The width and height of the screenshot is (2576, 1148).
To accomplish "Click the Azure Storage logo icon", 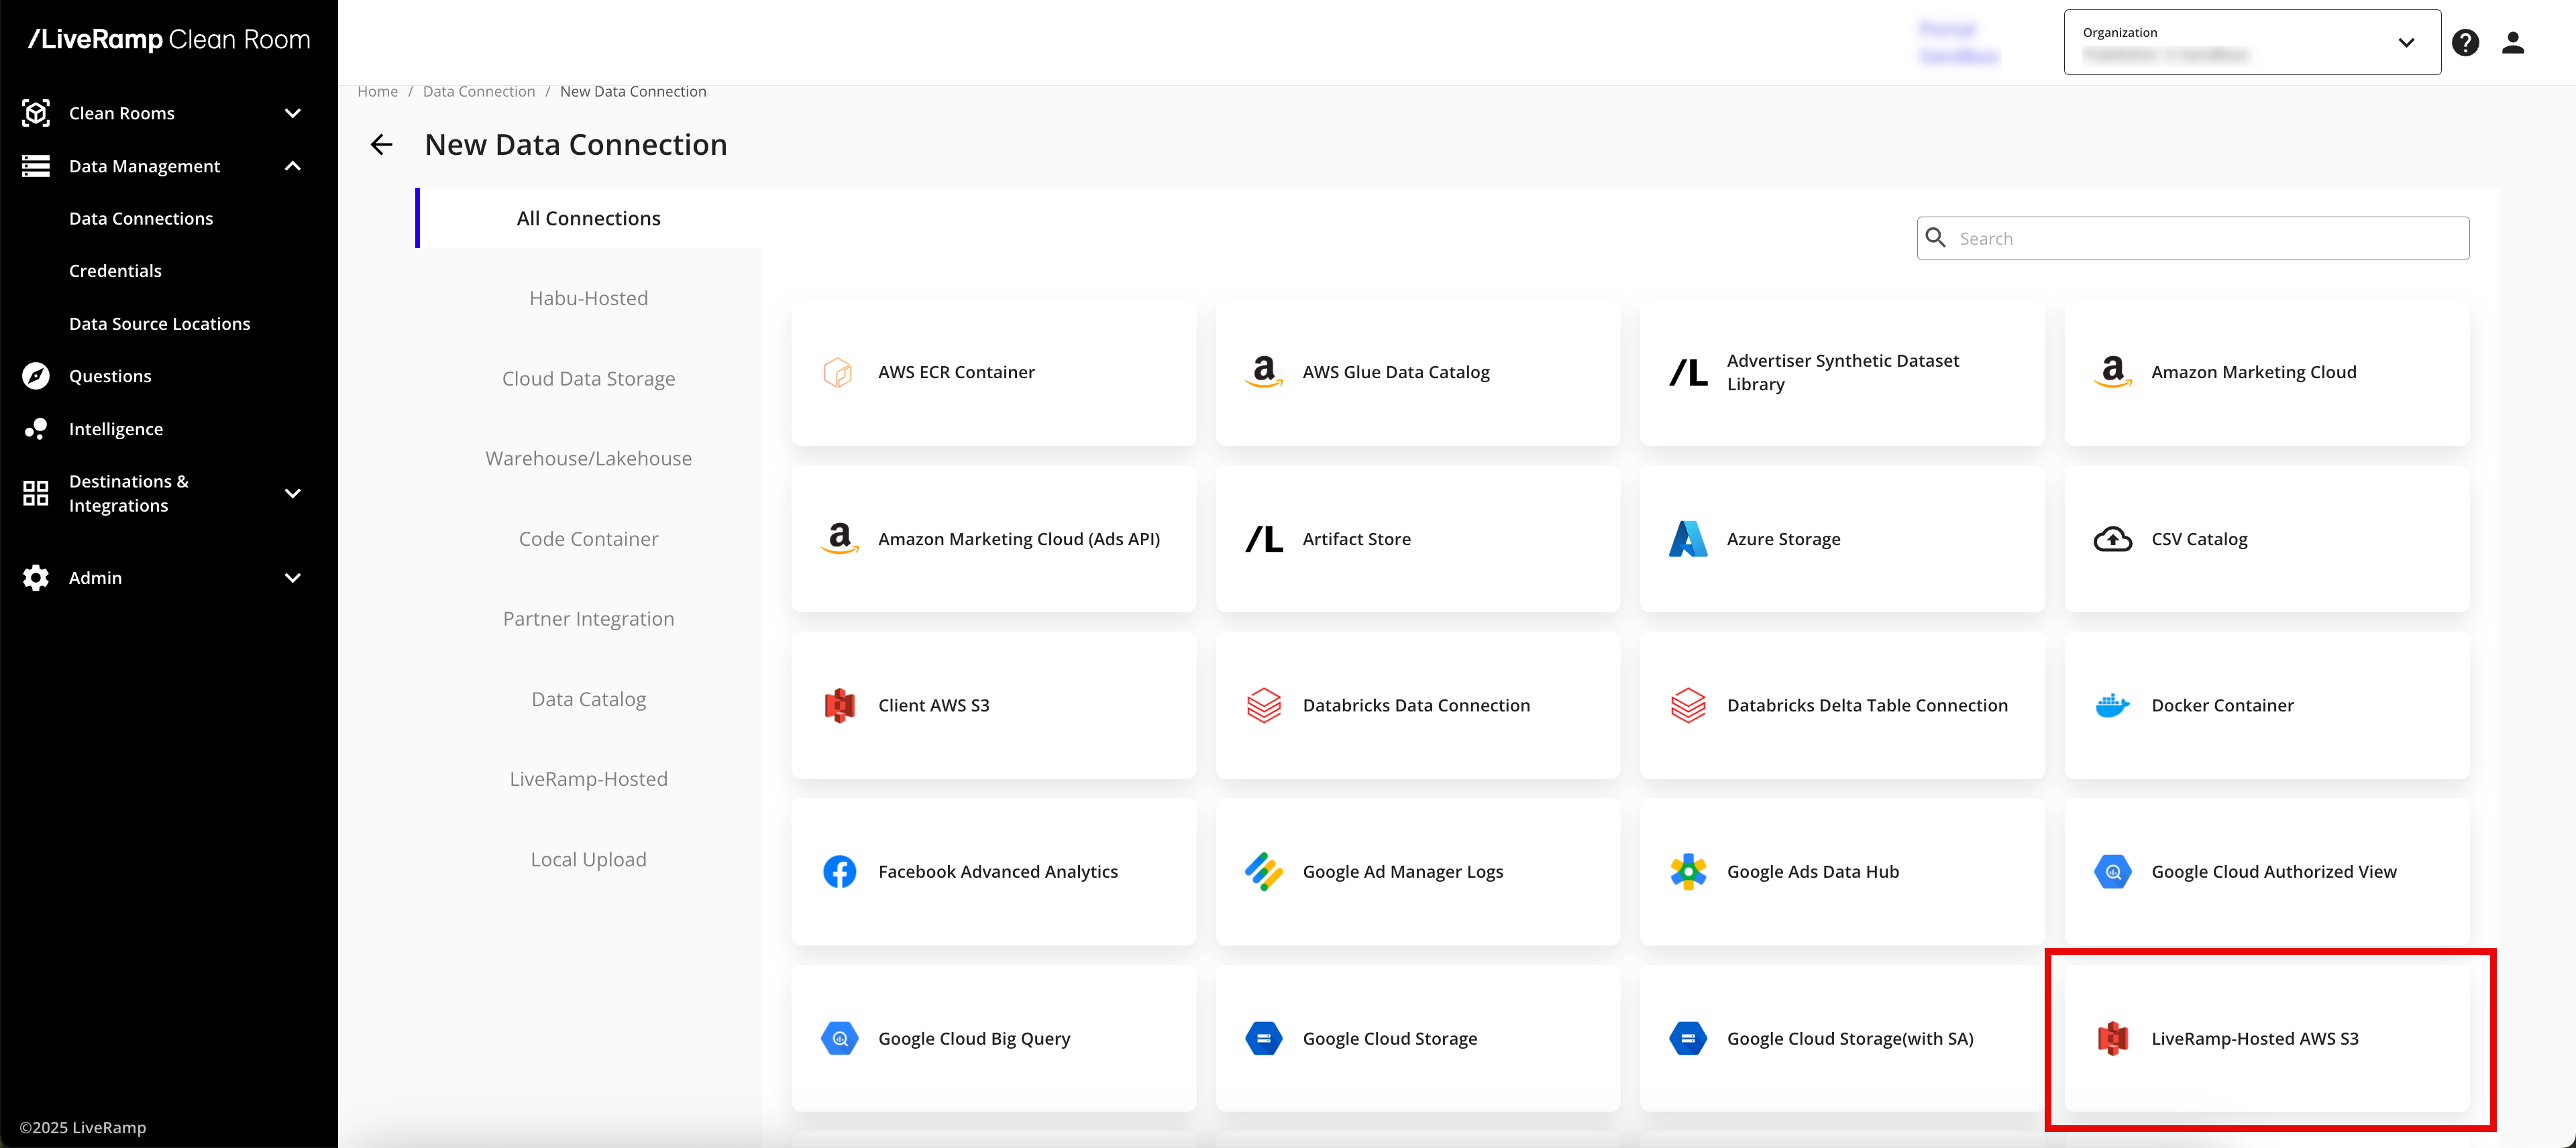I will click(1688, 539).
